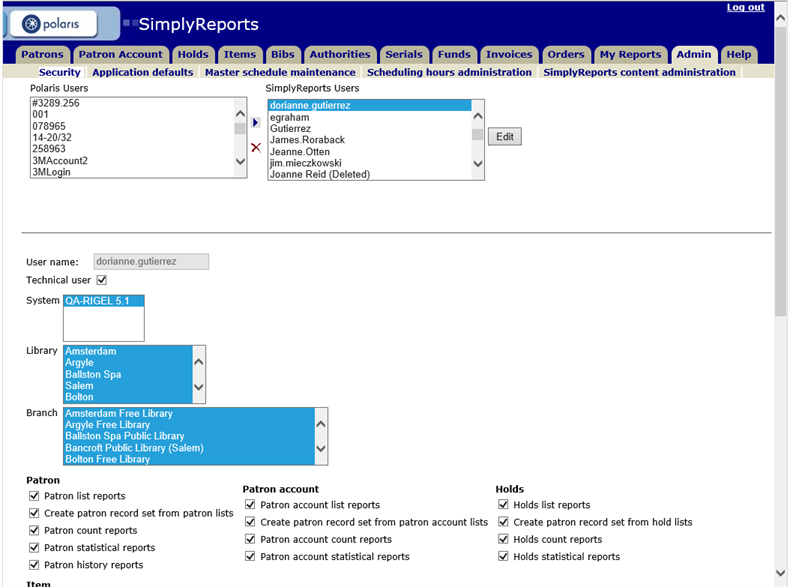The width and height of the screenshot is (790, 587).
Task: Click the Polaris logo
Action: (53, 24)
